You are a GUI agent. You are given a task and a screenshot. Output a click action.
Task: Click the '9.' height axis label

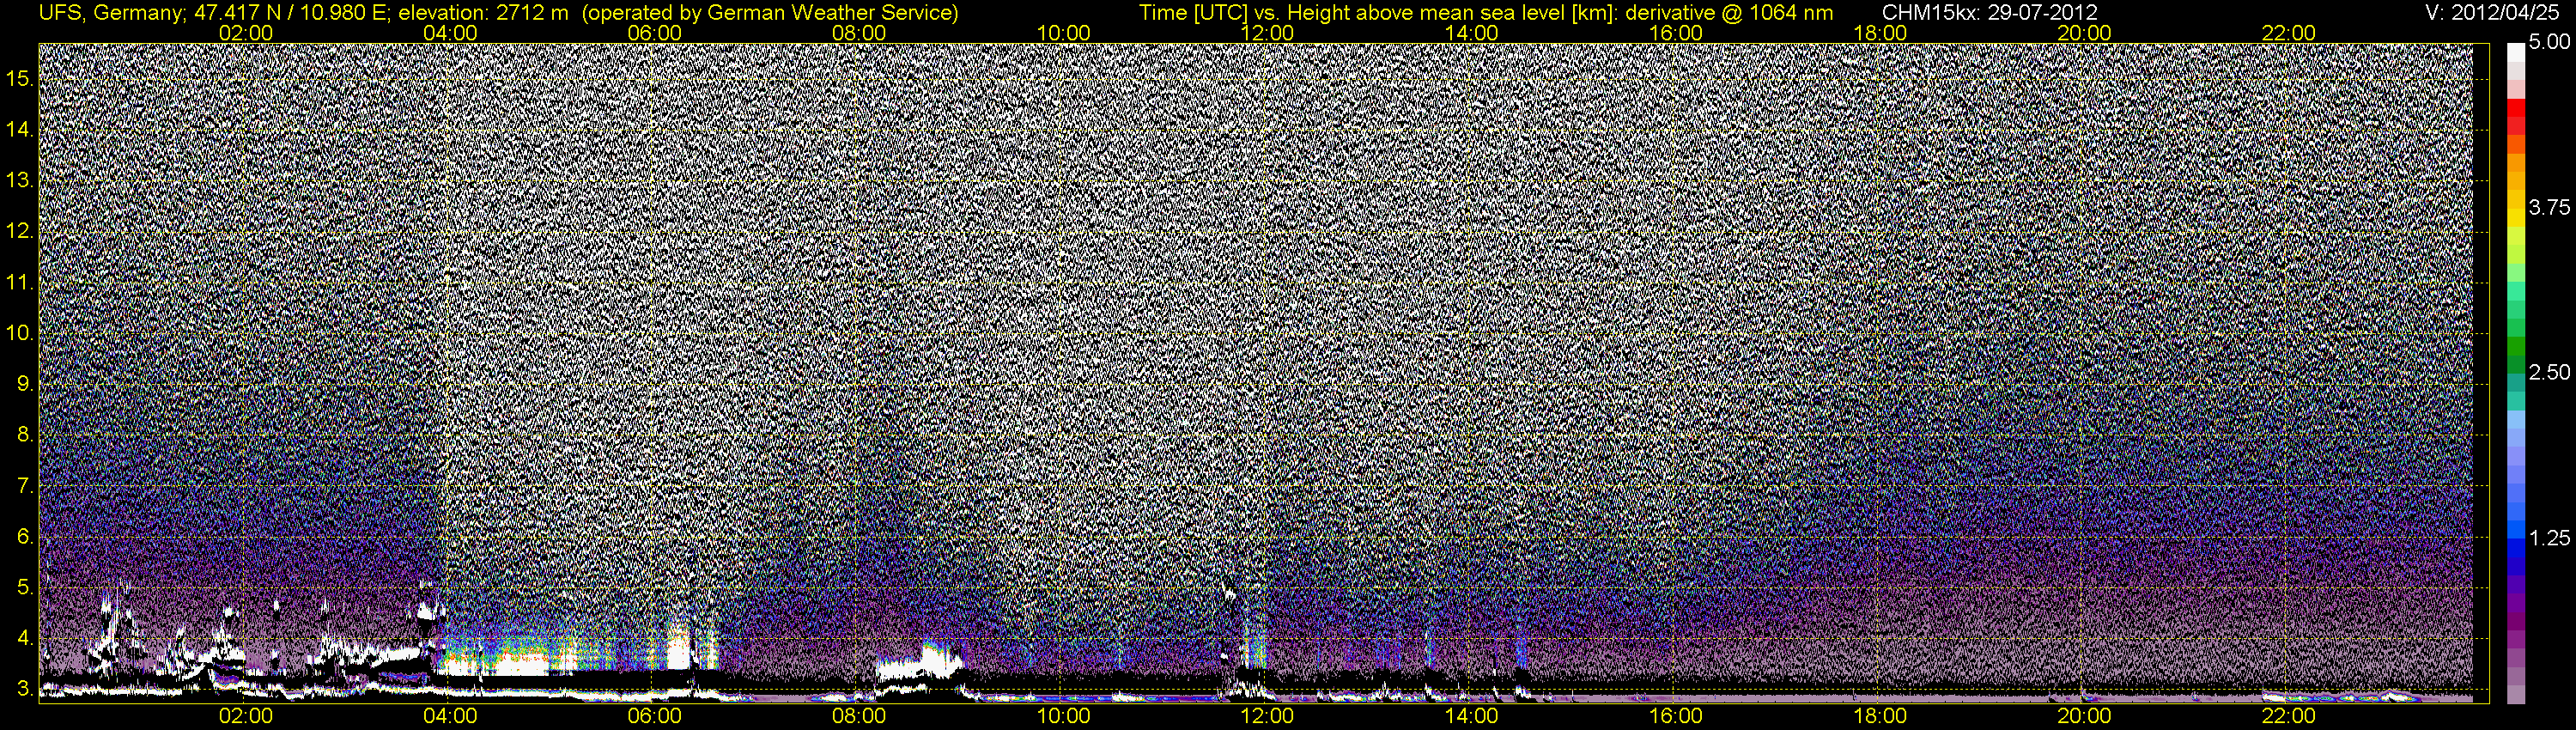pos(26,384)
